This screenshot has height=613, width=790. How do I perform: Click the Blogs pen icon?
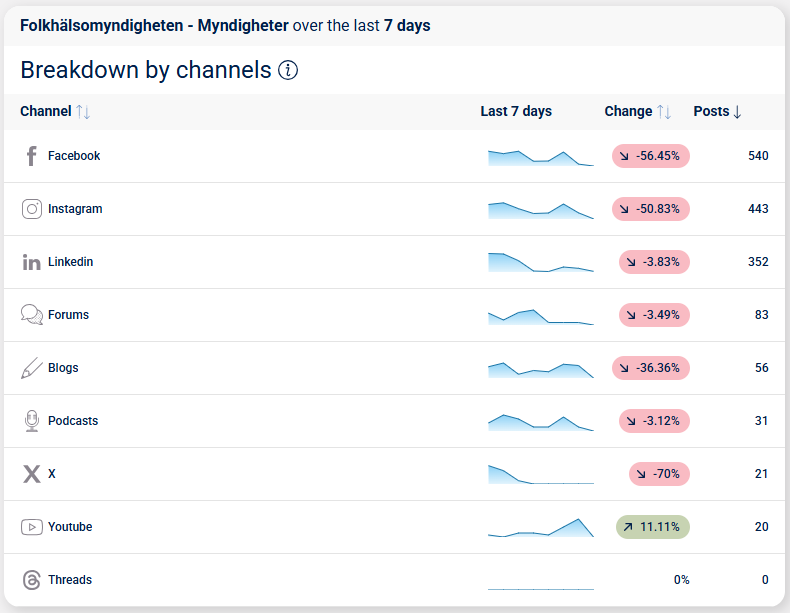[x=32, y=368]
